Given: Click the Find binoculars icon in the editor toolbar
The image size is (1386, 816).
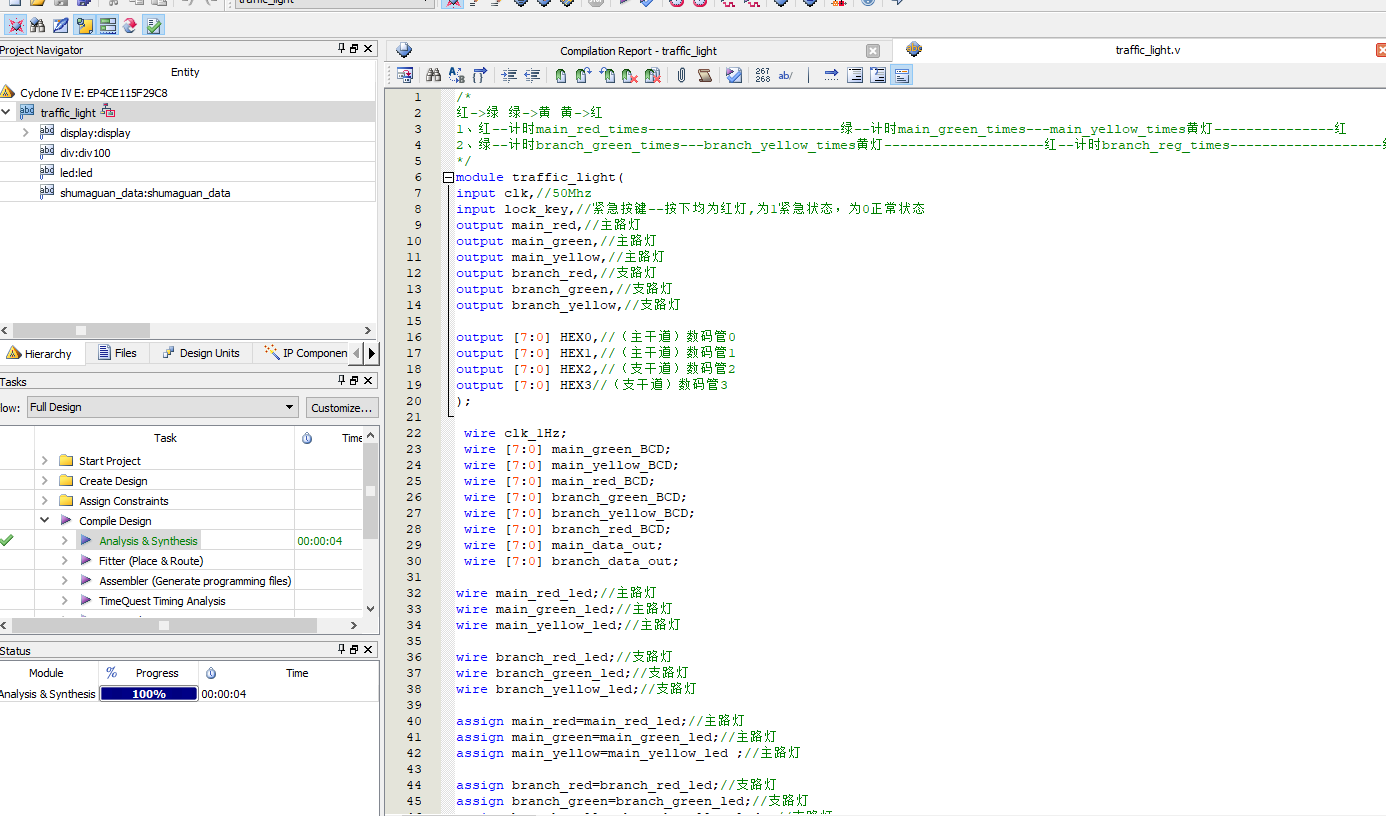Looking at the screenshot, I should pos(433,75).
